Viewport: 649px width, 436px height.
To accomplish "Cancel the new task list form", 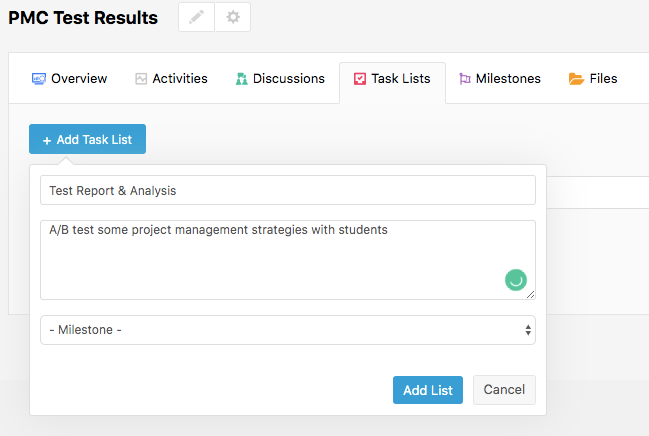I will click(504, 390).
